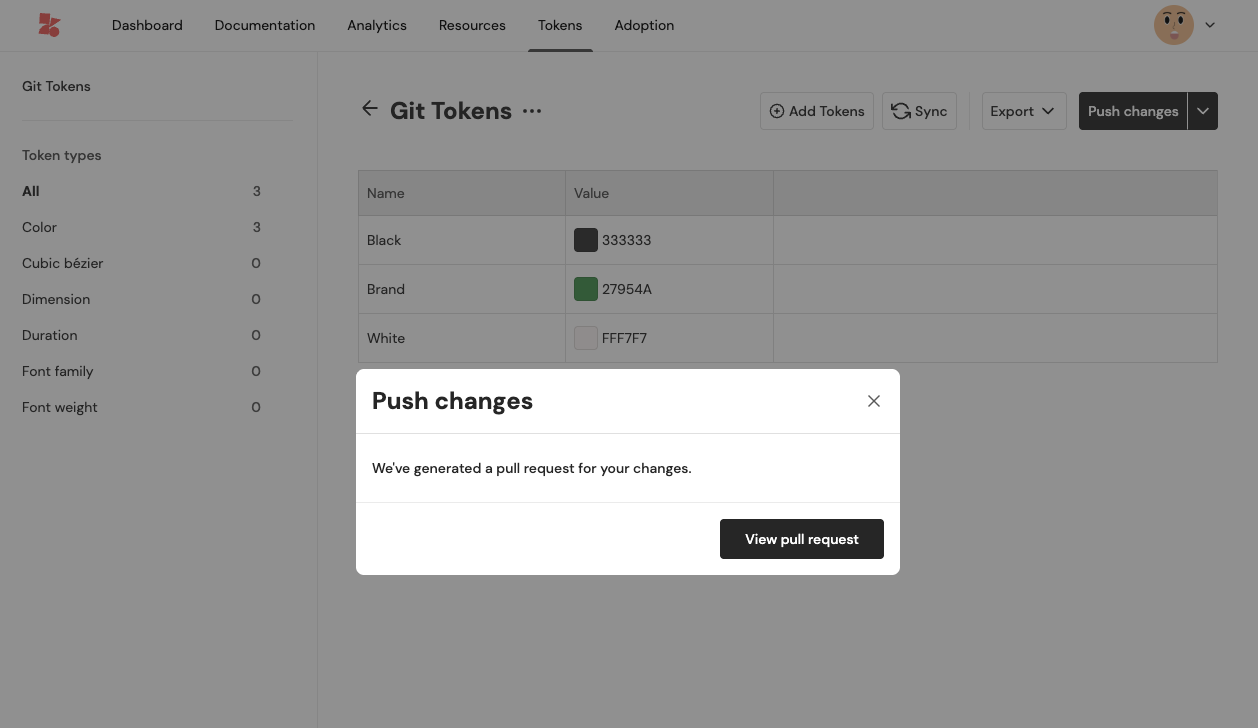Click the Sync refresh button
The width and height of the screenshot is (1258, 728).
click(919, 111)
